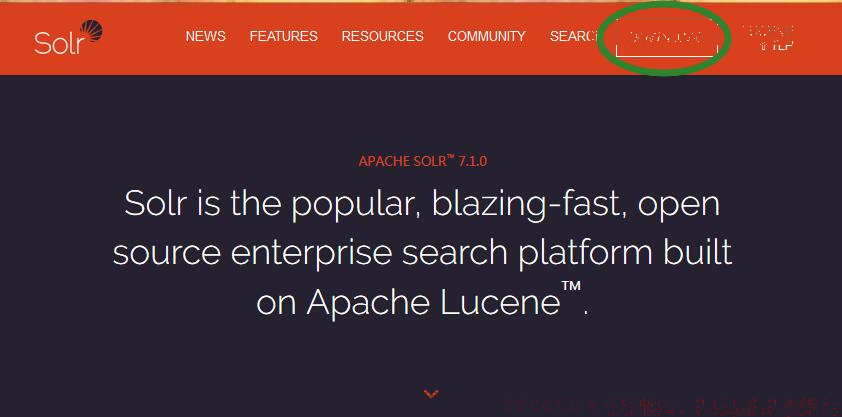842x417 pixels.
Task: Open the News menu item
Action: point(206,36)
